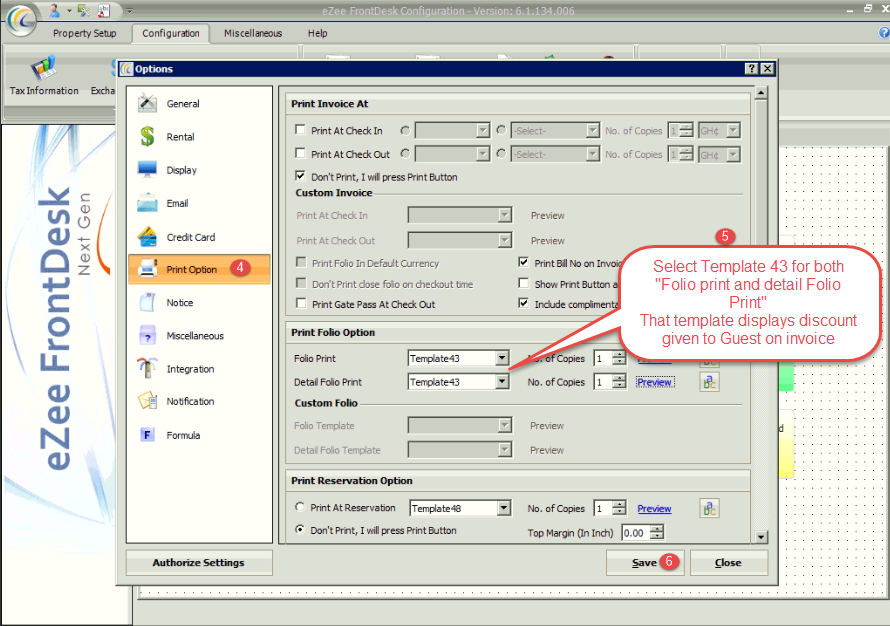890x626 pixels.
Task: Select the Notice section
Action: point(179,303)
